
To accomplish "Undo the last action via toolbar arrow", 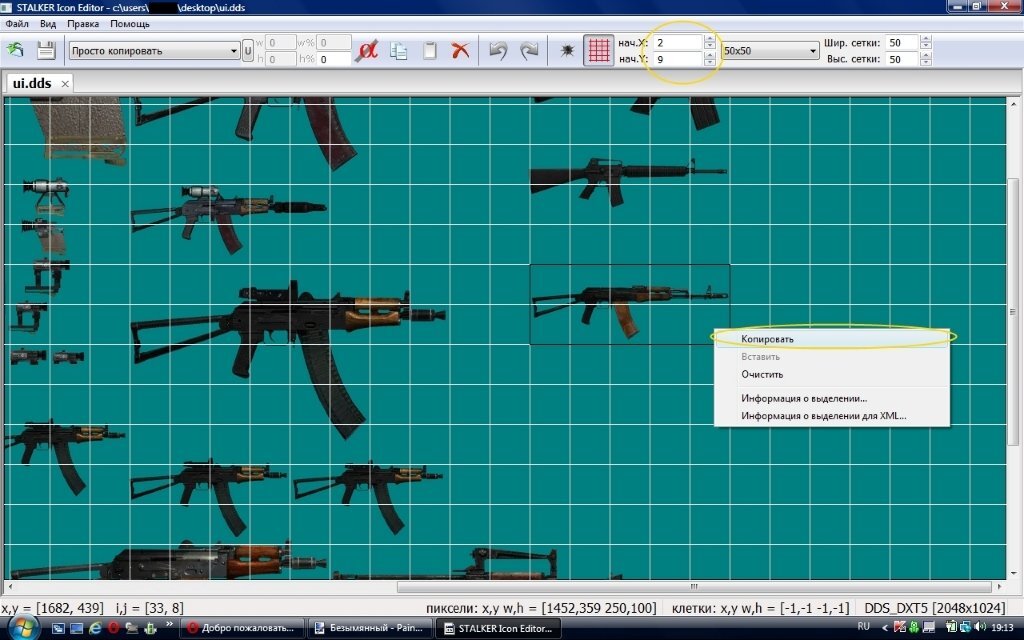I will coord(498,51).
